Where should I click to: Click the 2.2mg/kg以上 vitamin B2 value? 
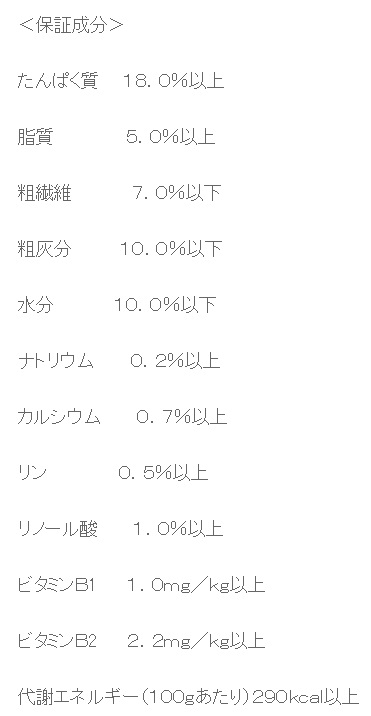(x=196, y=641)
